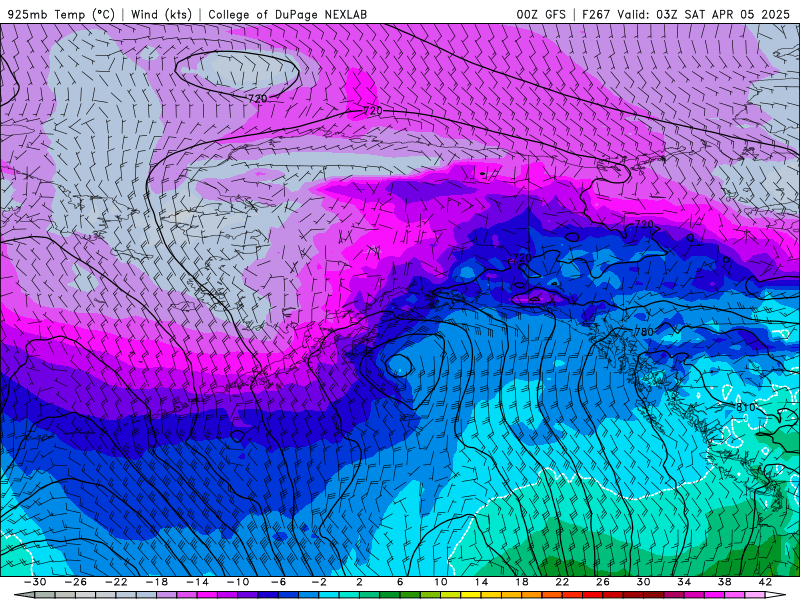Select the "Wind (kts)" header label
This screenshot has width=800, height=600.
(x=161, y=14)
